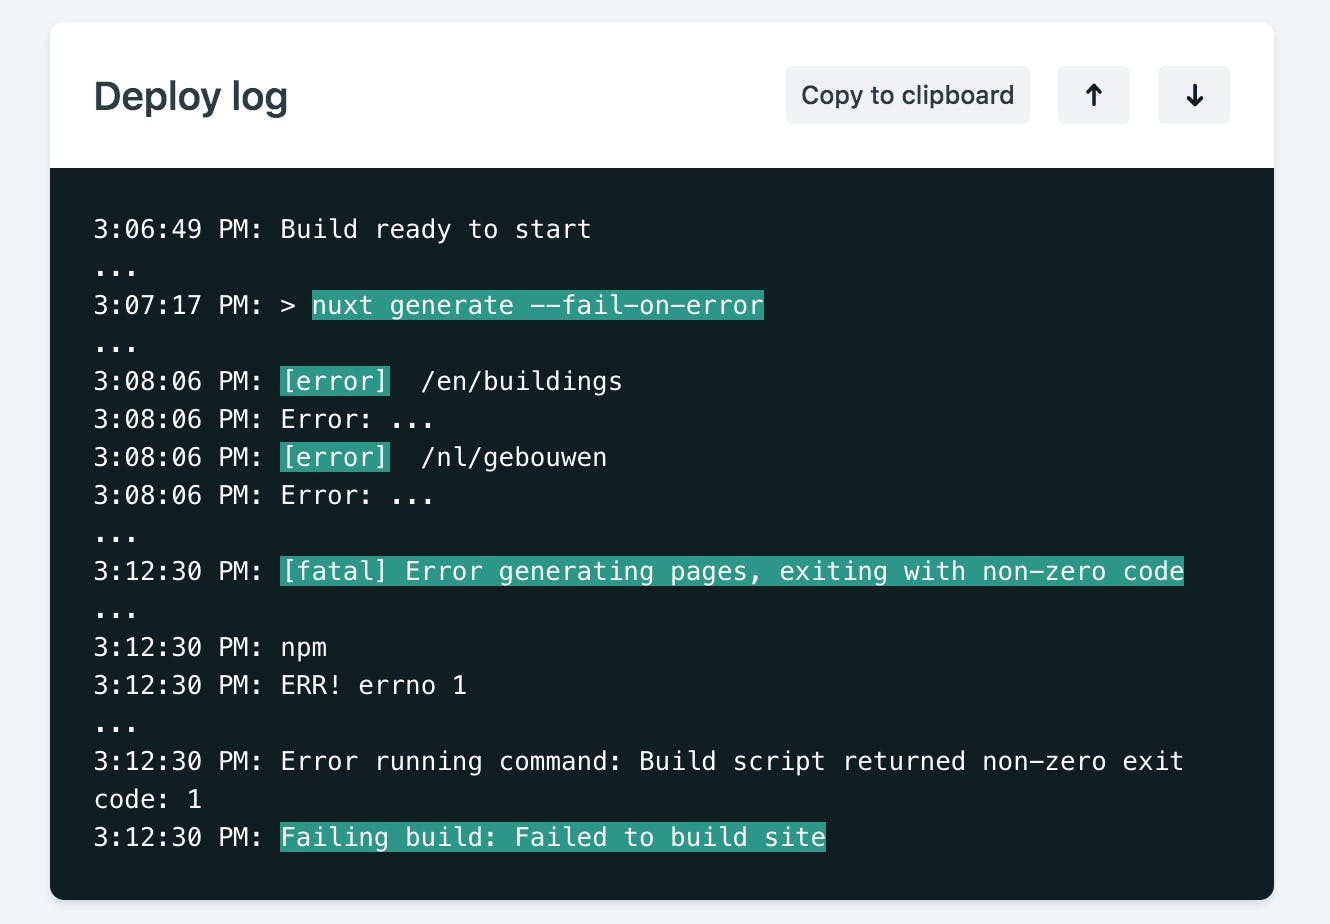Screen dimensions: 1330x924
Task: Jump to log top with up arrow
Action: click(x=1094, y=96)
